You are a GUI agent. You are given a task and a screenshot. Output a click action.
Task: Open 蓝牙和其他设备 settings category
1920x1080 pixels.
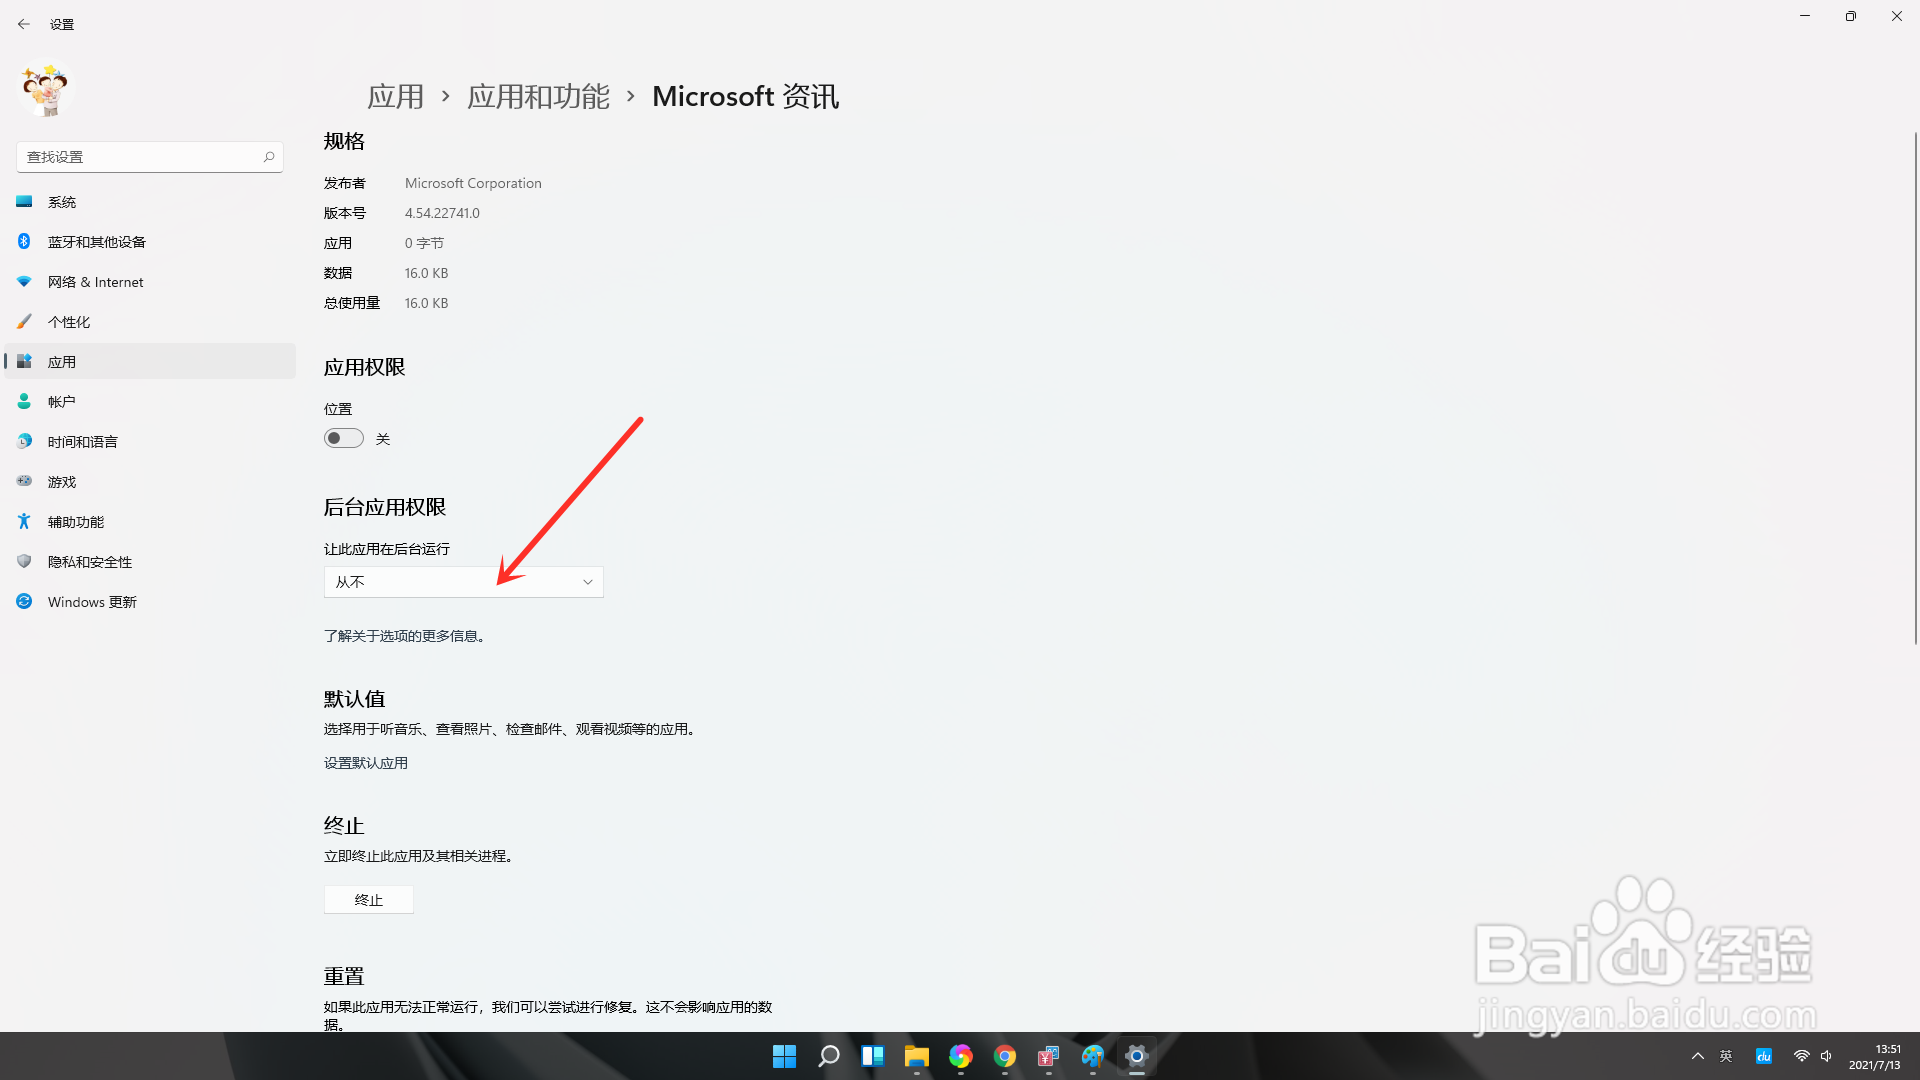click(150, 242)
